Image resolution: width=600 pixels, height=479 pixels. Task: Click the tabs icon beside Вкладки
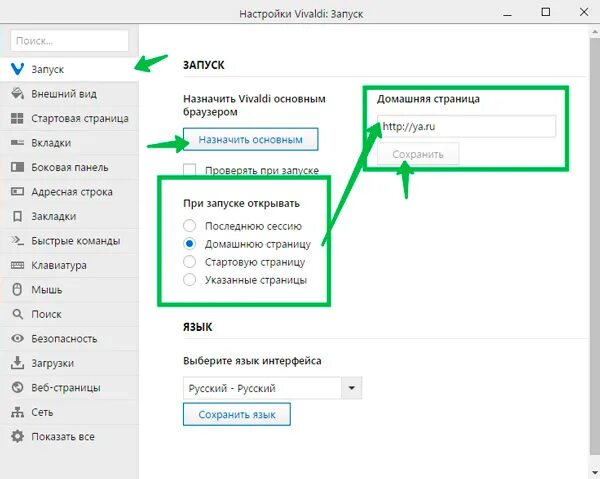[x=17, y=143]
